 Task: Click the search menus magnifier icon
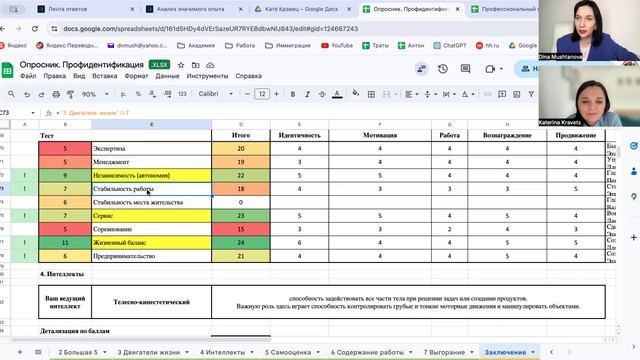[x=11, y=94]
